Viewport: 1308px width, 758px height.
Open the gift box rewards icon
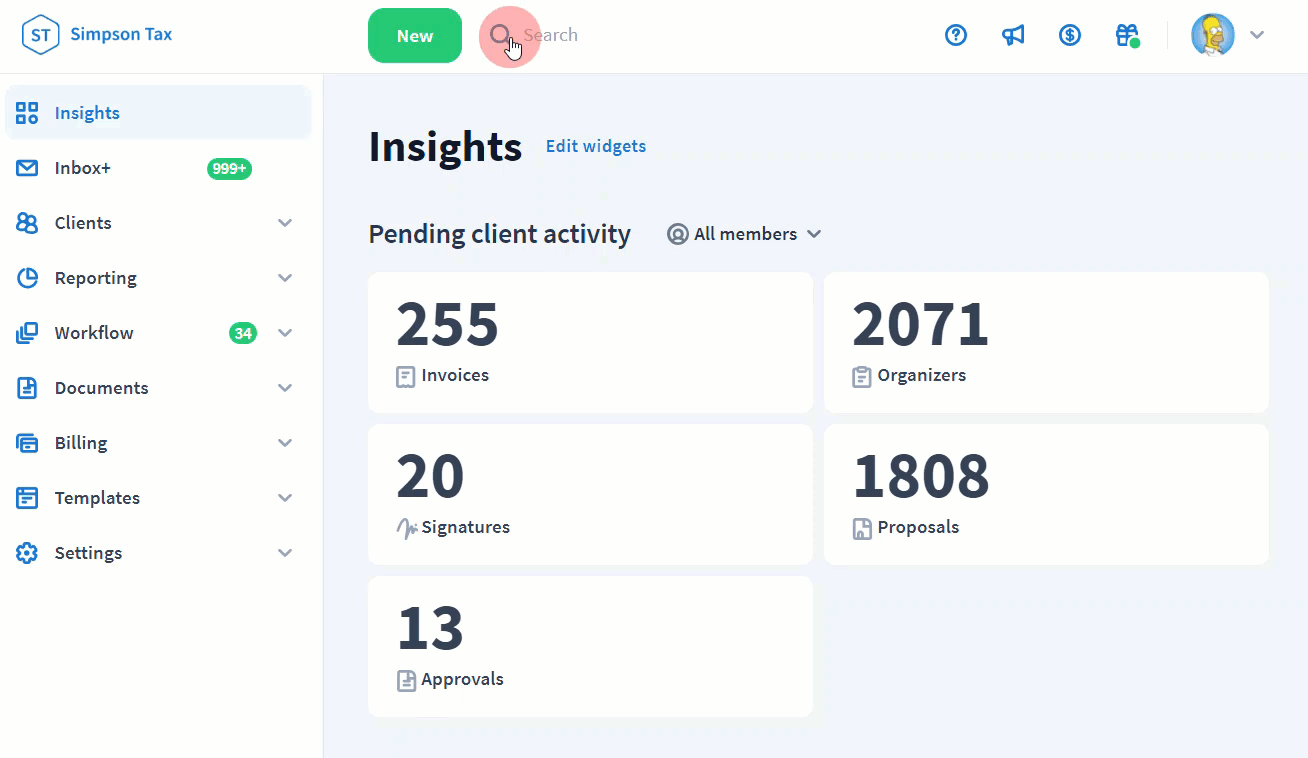pyautogui.click(x=1127, y=36)
